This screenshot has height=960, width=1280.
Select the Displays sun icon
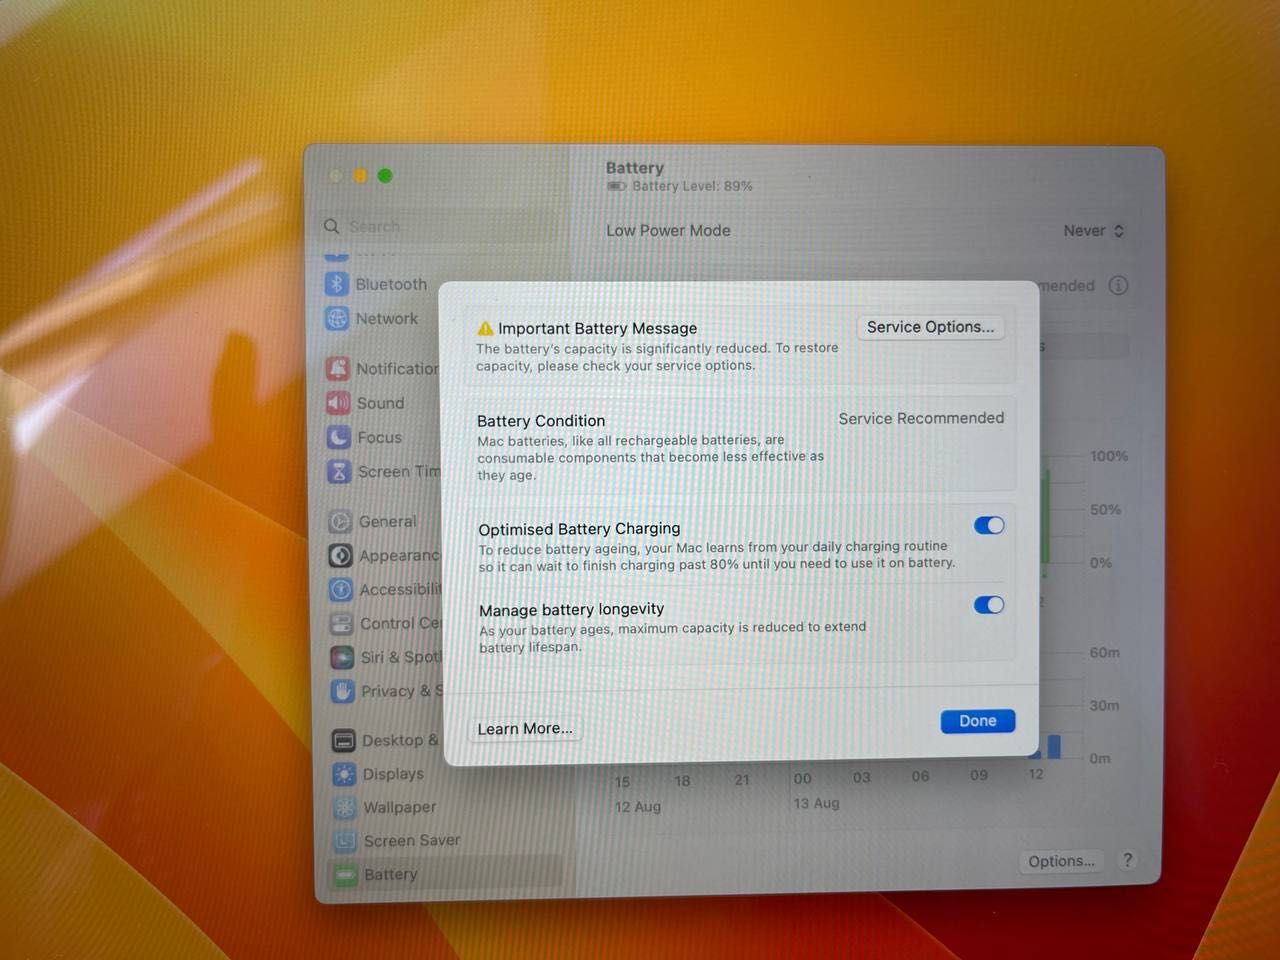click(345, 774)
